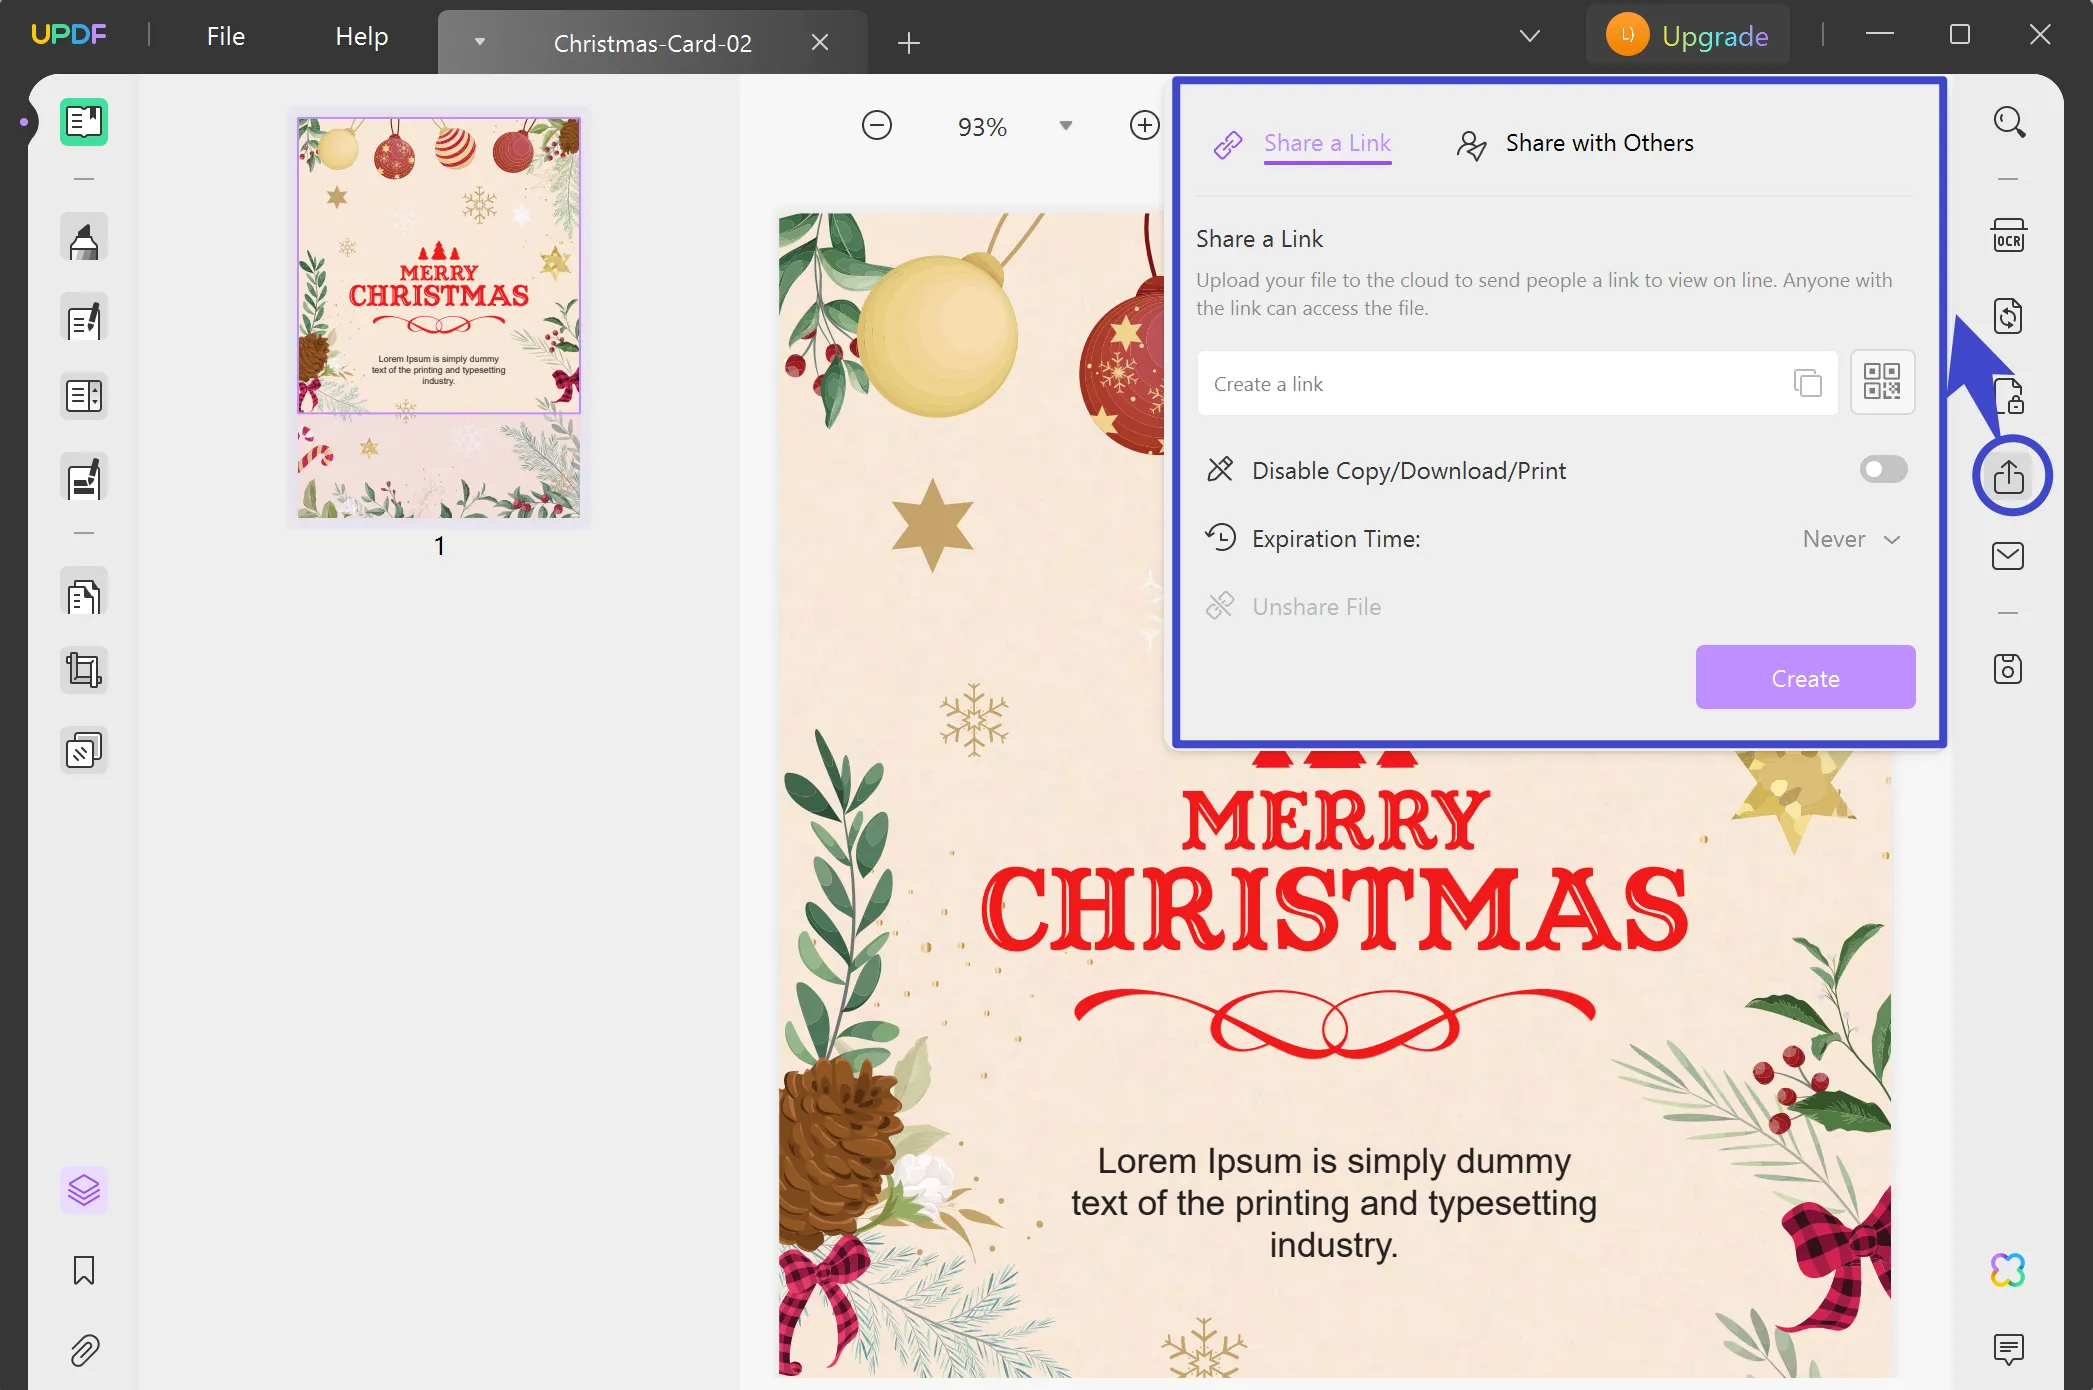Expand the zoom percentage dropdown
The image size is (2093, 1390).
(1066, 126)
